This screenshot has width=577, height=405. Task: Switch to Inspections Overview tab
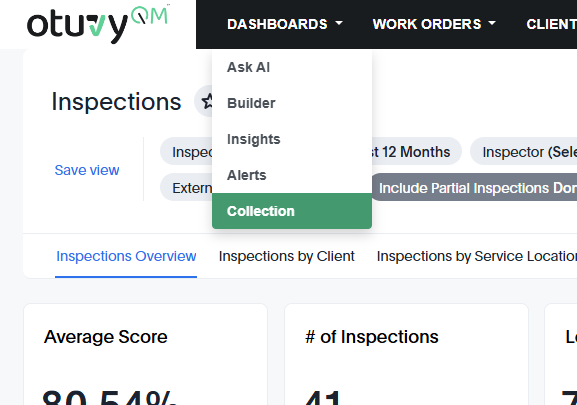point(126,256)
